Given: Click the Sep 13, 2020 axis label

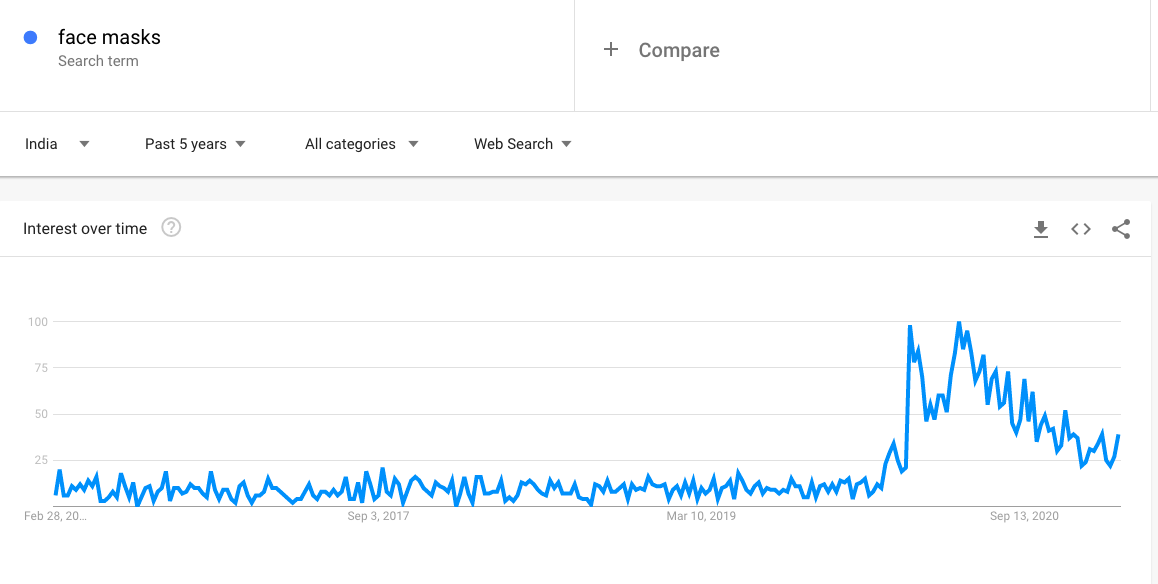Looking at the screenshot, I should click(x=1024, y=516).
